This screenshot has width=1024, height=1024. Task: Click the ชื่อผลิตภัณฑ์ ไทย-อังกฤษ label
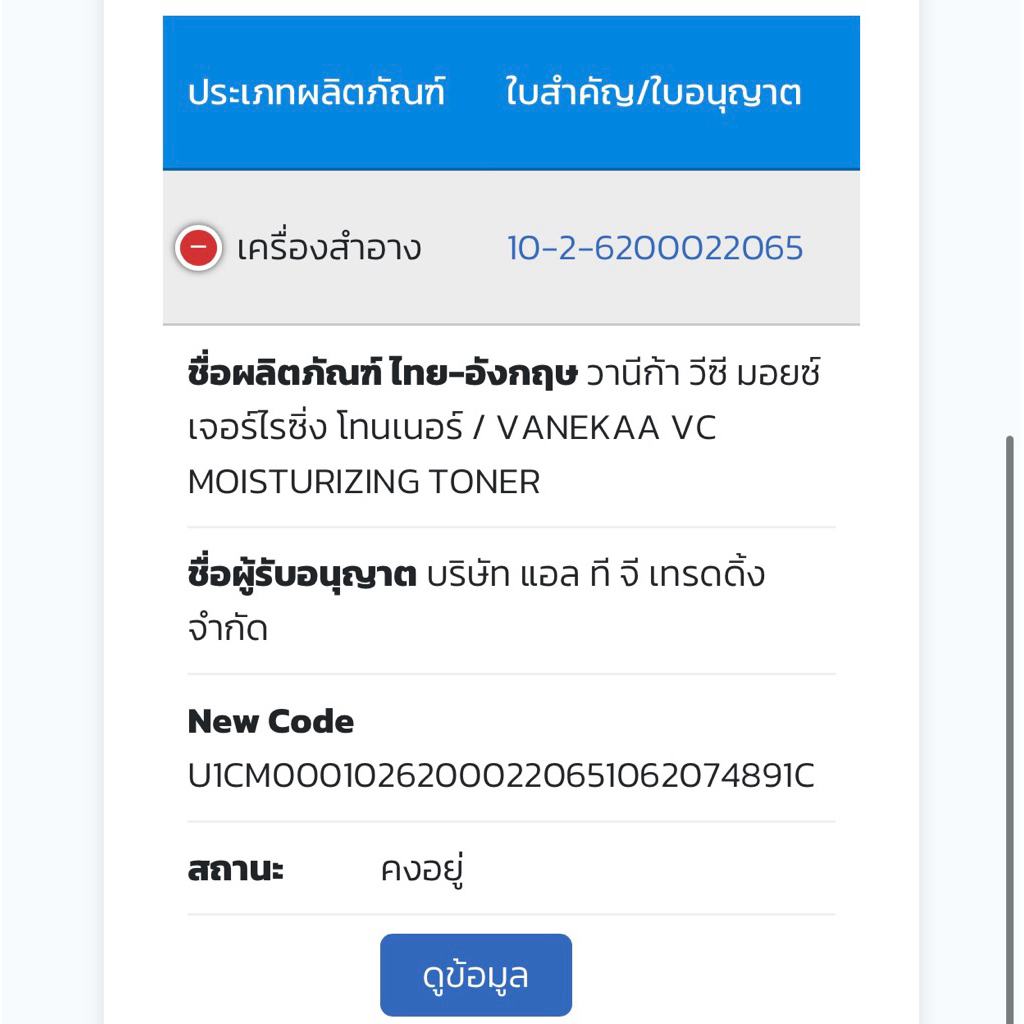pyautogui.click(x=382, y=374)
